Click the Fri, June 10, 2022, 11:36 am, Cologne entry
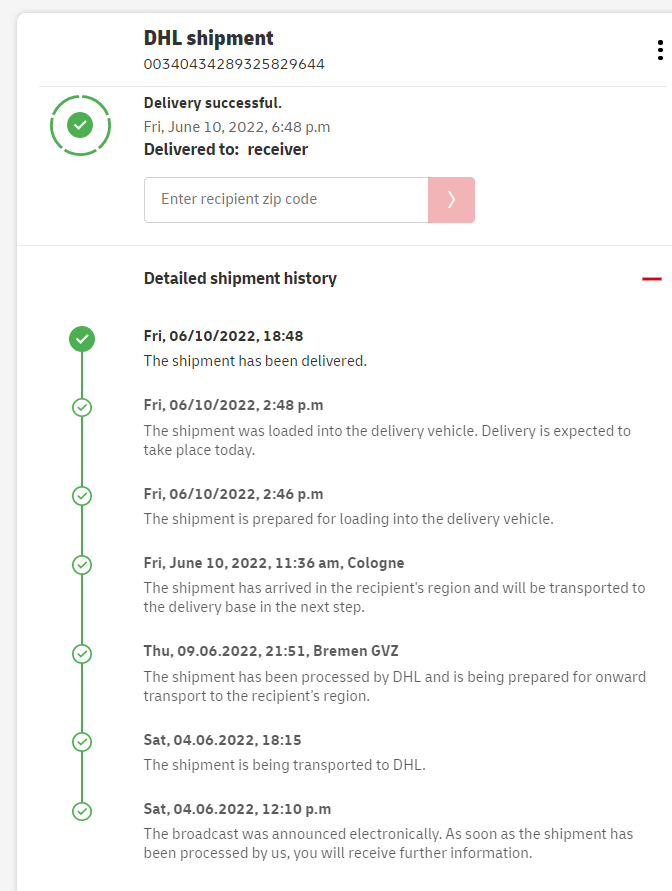672x891 pixels. click(274, 563)
